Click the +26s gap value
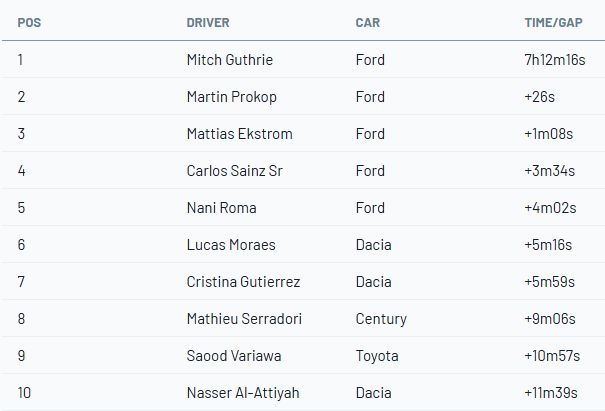 pyautogui.click(x=539, y=97)
